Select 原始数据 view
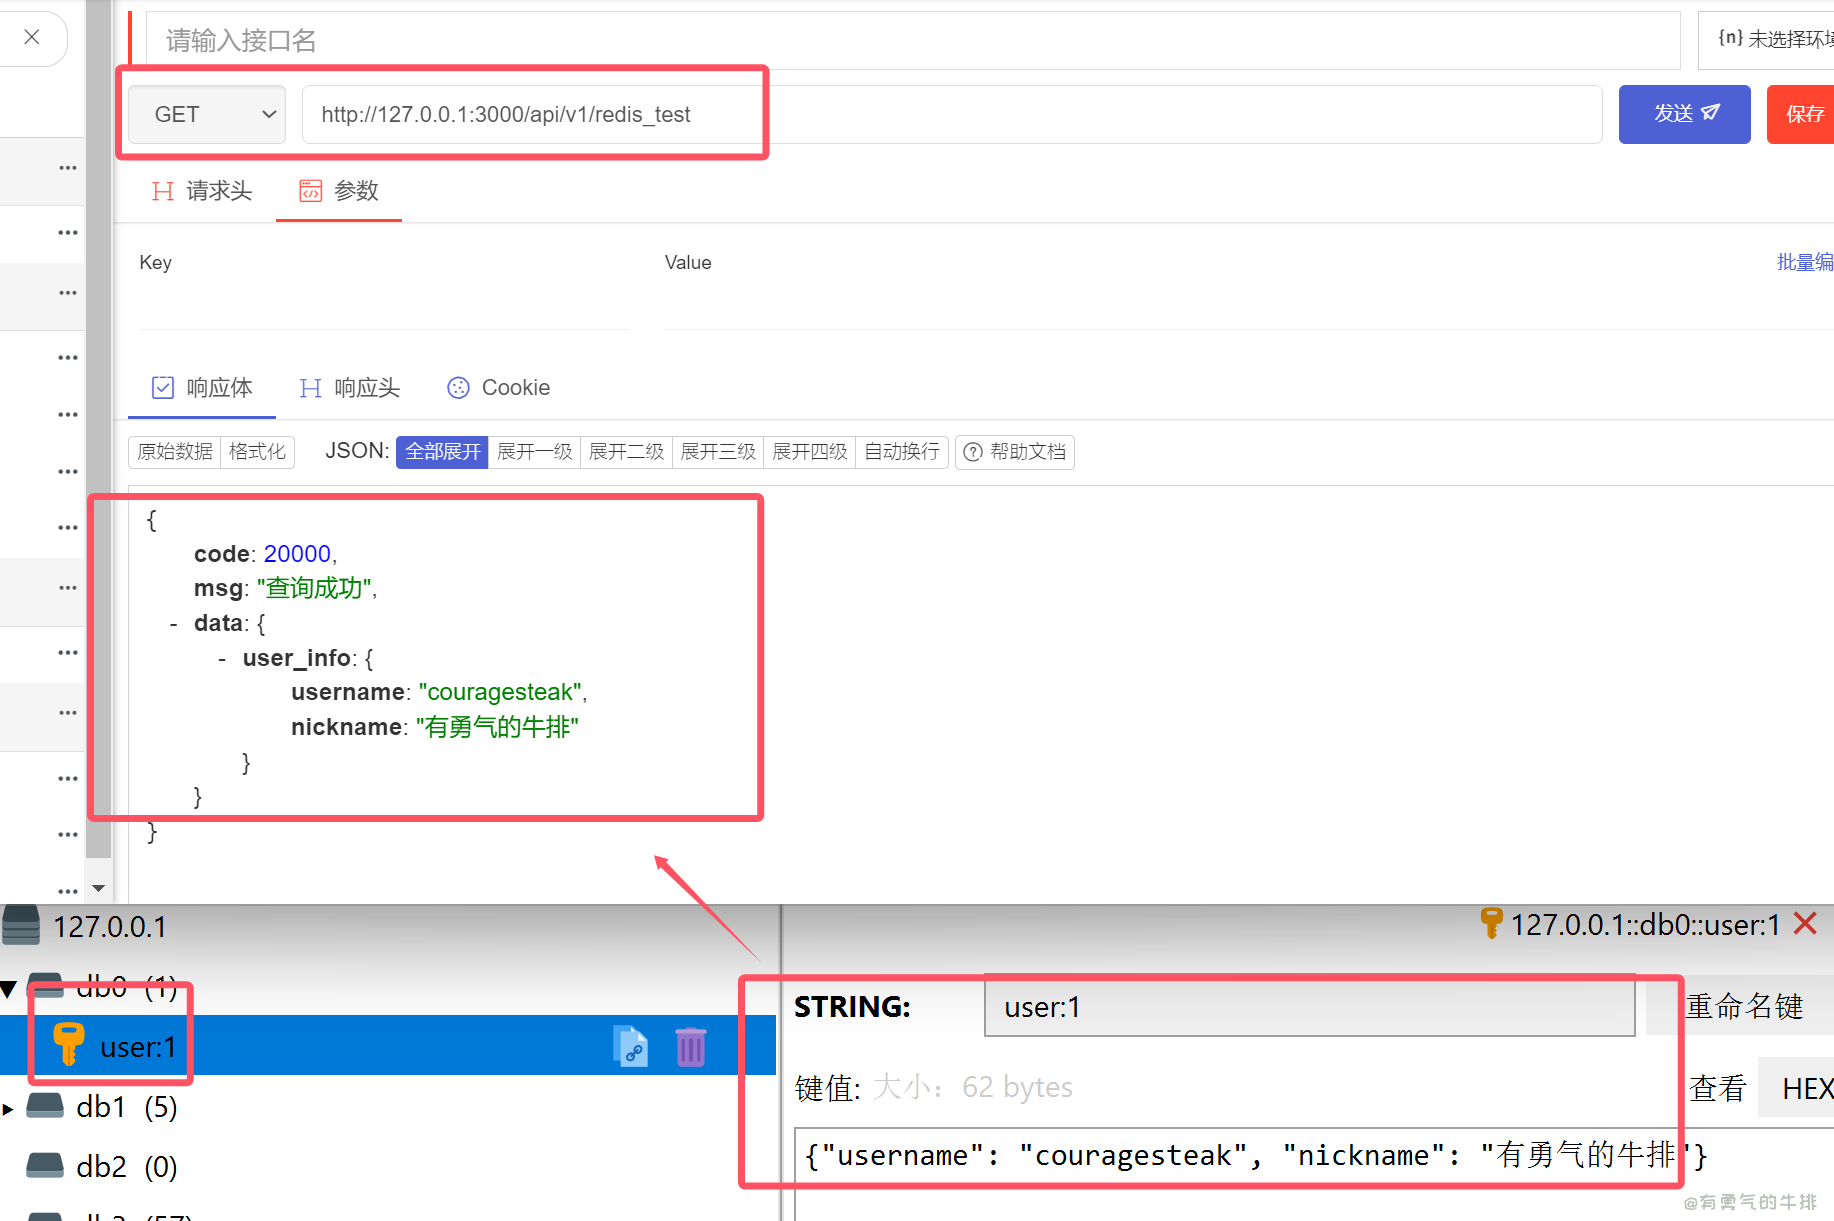 coord(175,452)
